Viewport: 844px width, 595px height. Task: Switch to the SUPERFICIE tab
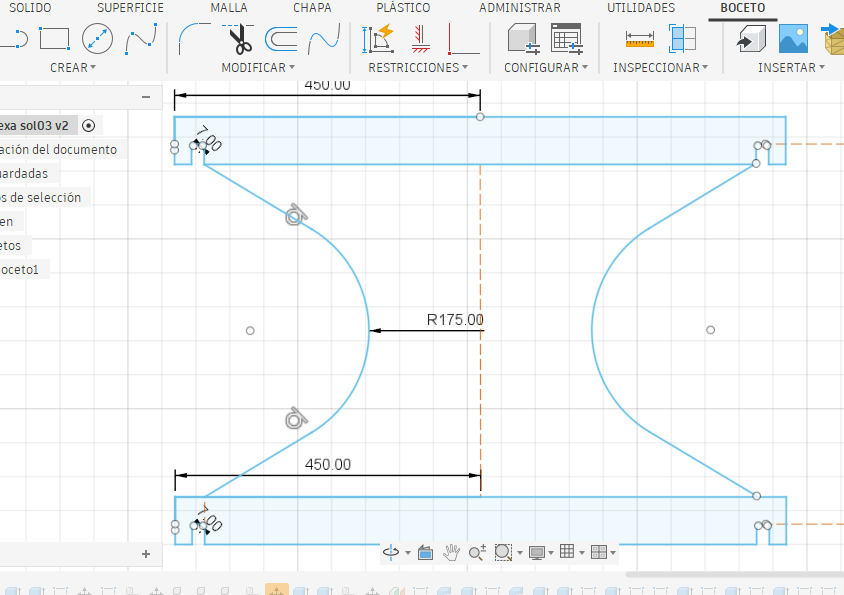[130, 8]
